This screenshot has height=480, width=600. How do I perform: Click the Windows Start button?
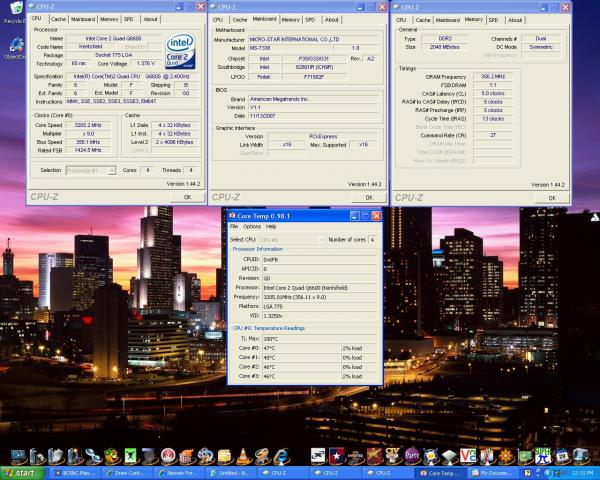22,473
